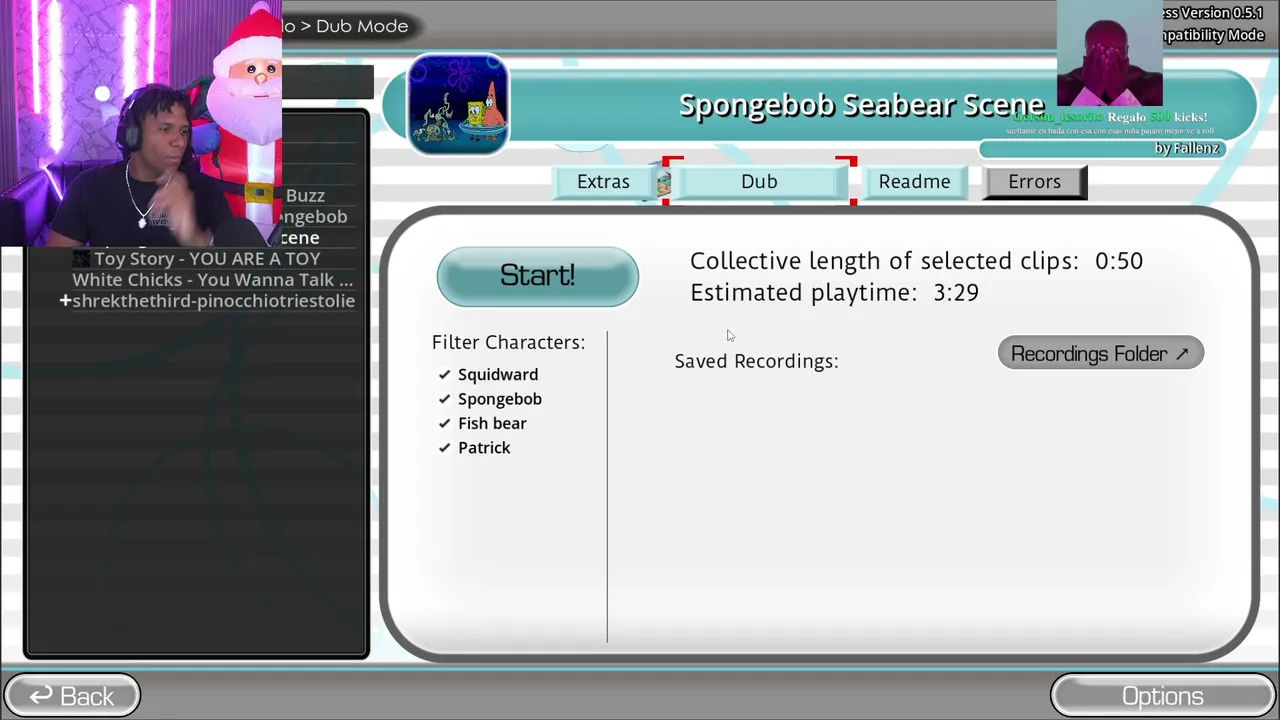Click the Dub Mode breadcrumb text
This screenshot has width=1280, height=720.
[362, 26]
